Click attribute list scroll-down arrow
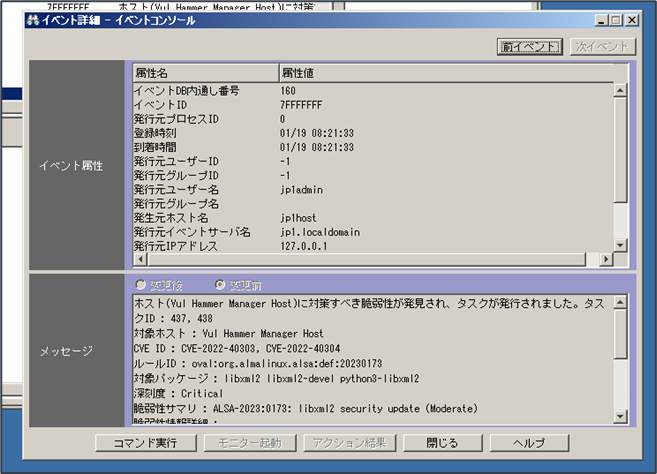657x474 pixels. (x=619, y=243)
